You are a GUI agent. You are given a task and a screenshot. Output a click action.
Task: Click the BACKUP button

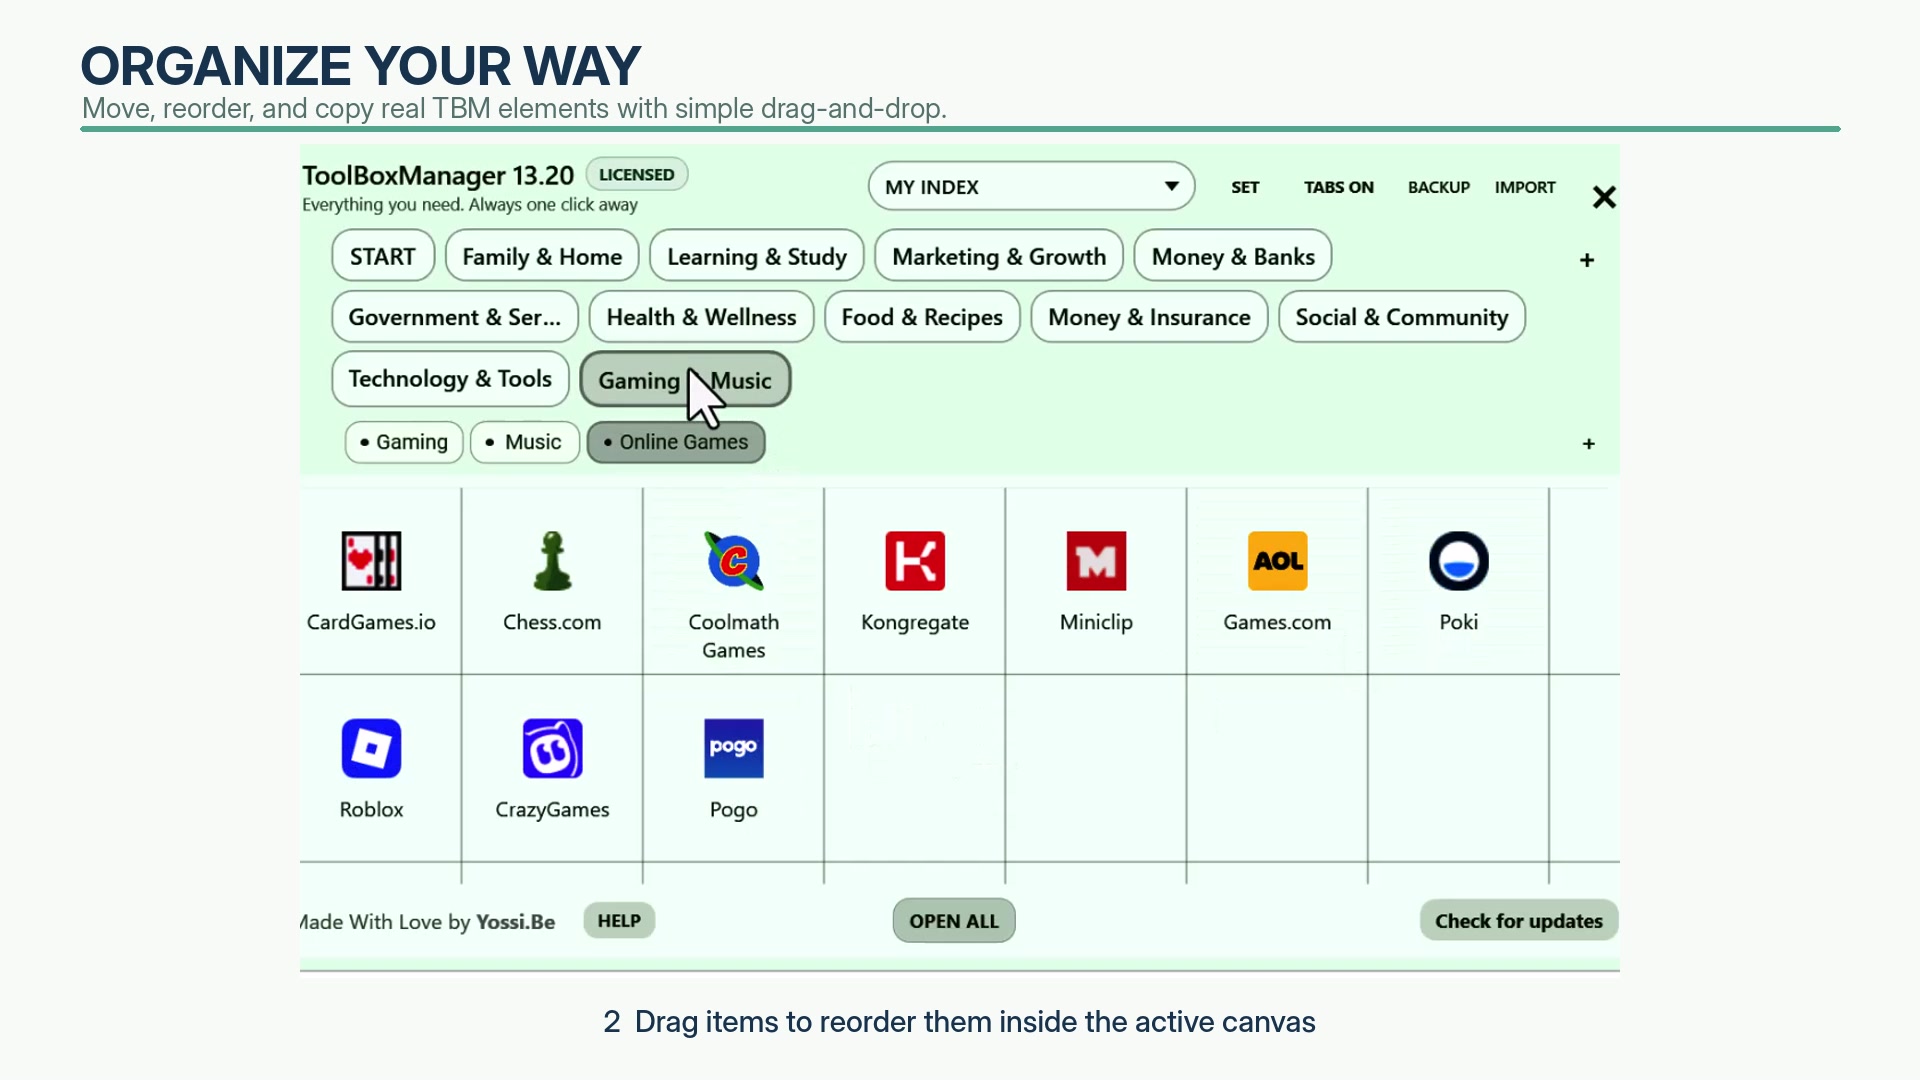(x=1439, y=187)
